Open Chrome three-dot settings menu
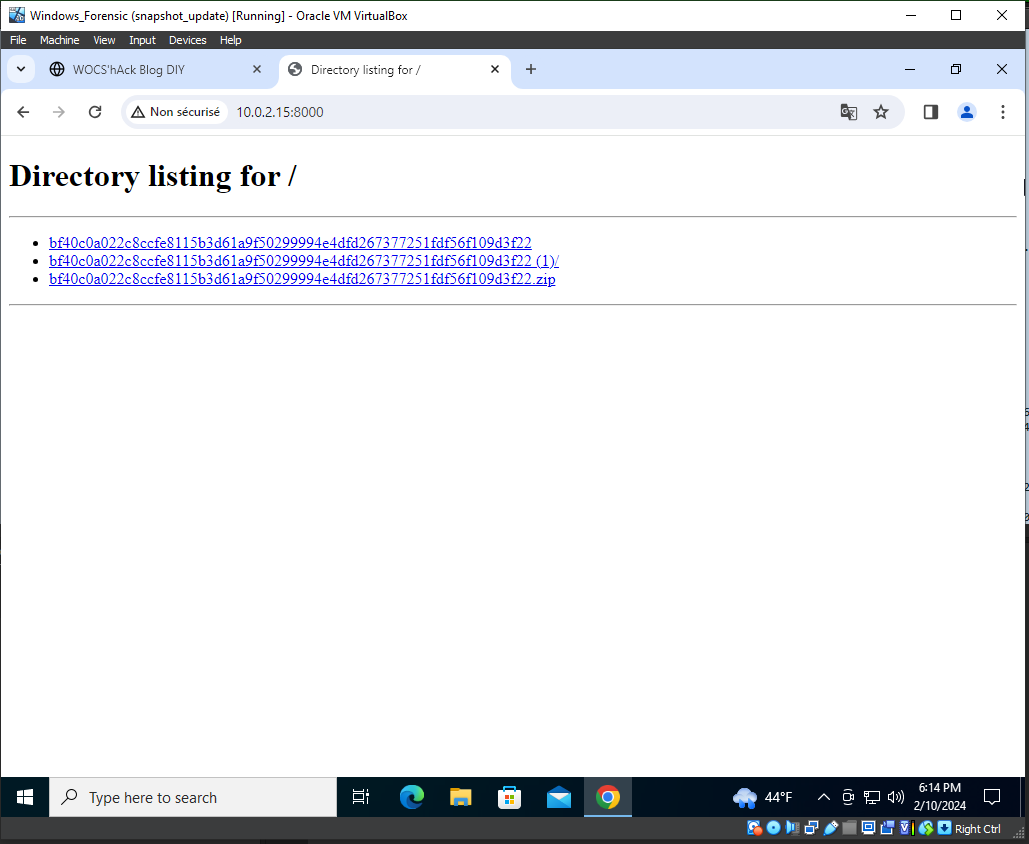The image size is (1029, 844). point(1002,112)
